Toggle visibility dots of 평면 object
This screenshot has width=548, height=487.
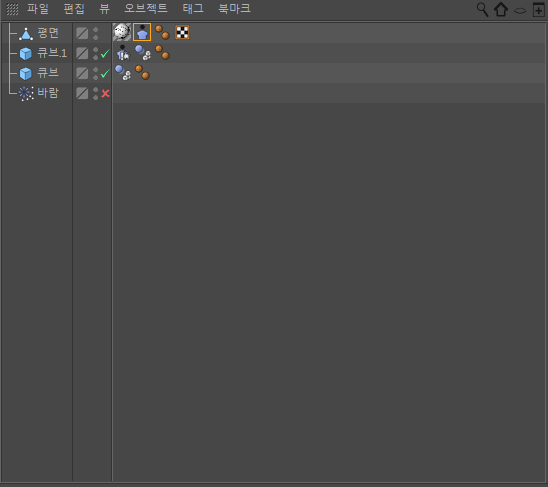click(96, 34)
